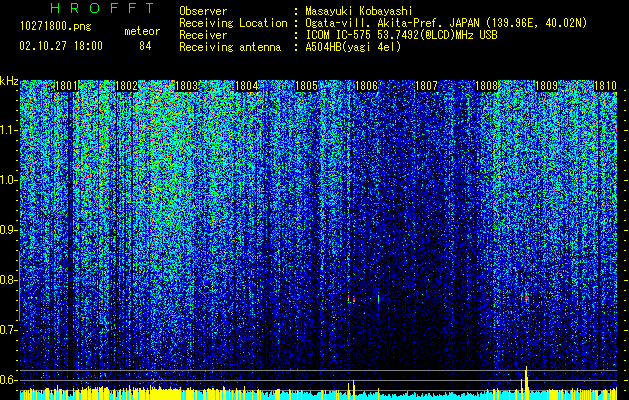Click the meteor count value 84
The image size is (629, 400).
tap(145, 46)
